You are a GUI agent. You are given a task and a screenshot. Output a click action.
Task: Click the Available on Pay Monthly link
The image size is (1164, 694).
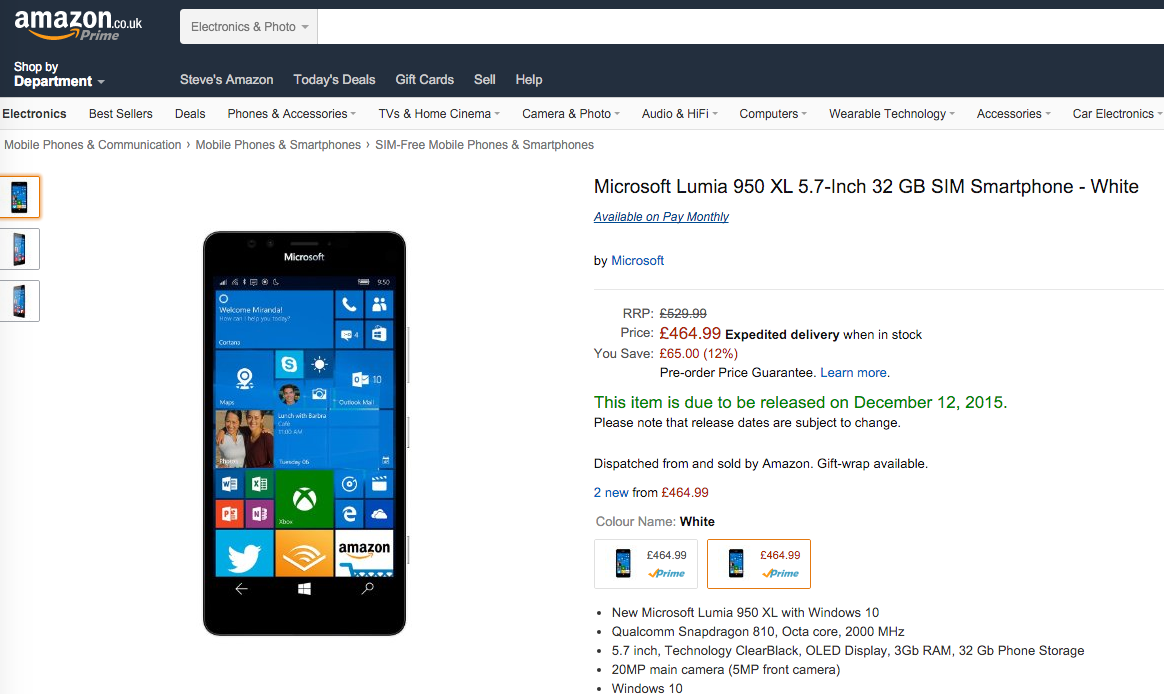[x=661, y=217]
